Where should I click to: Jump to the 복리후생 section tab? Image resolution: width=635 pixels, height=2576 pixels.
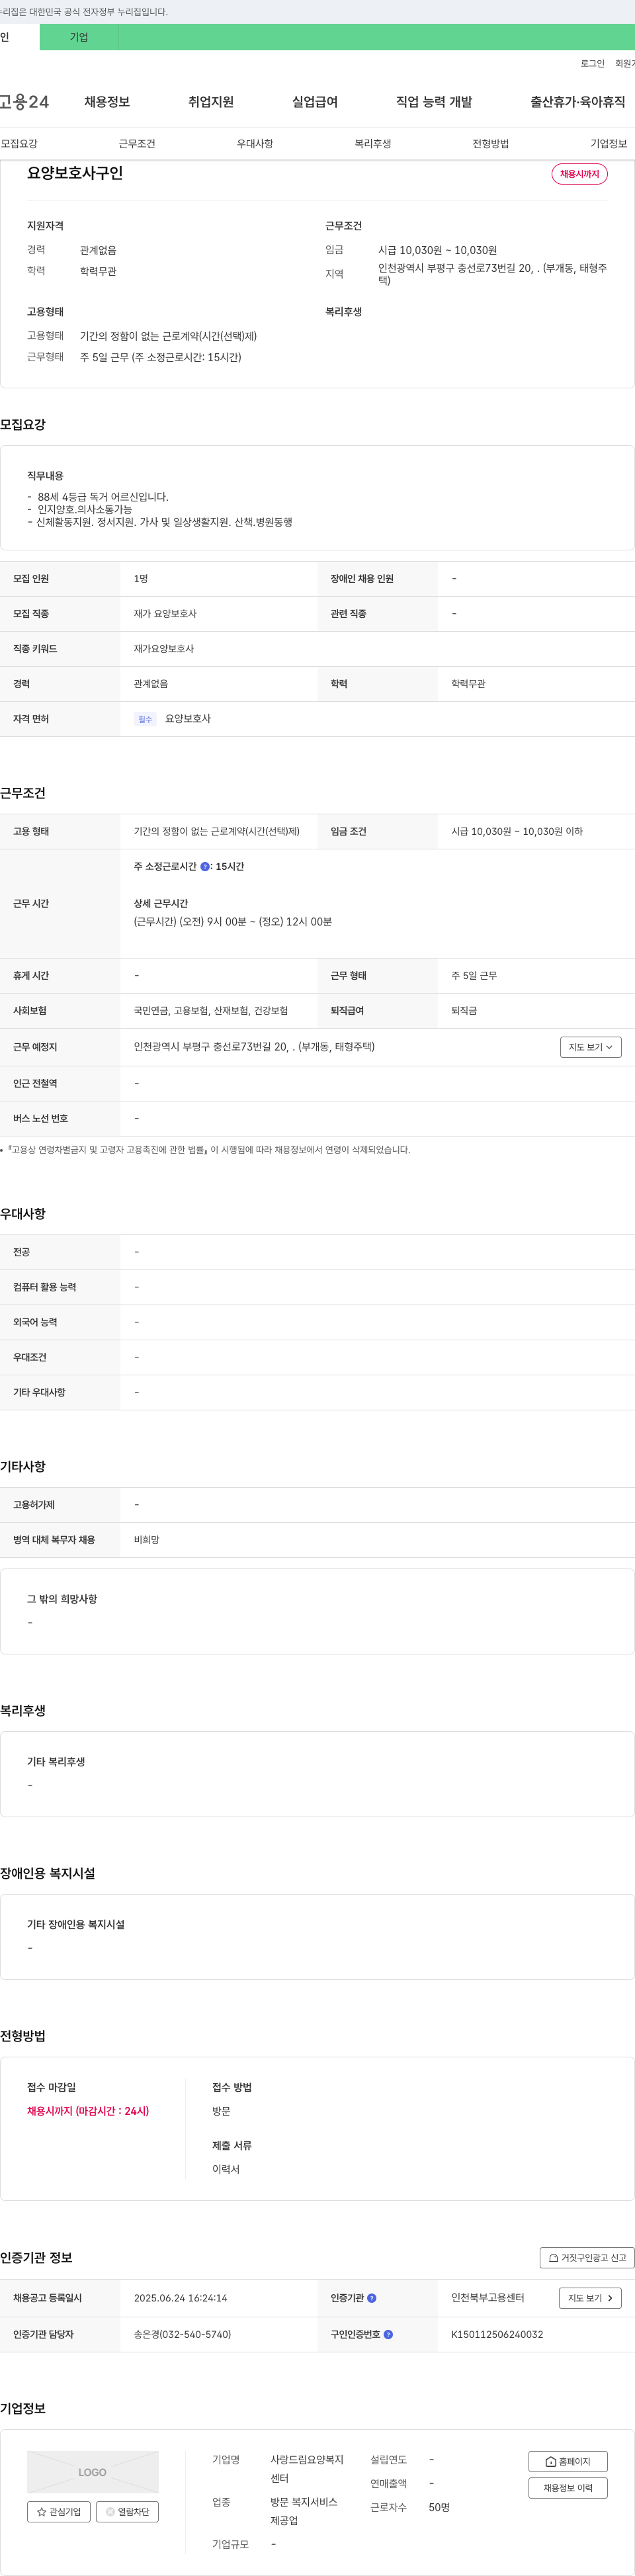click(x=373, y=144)
